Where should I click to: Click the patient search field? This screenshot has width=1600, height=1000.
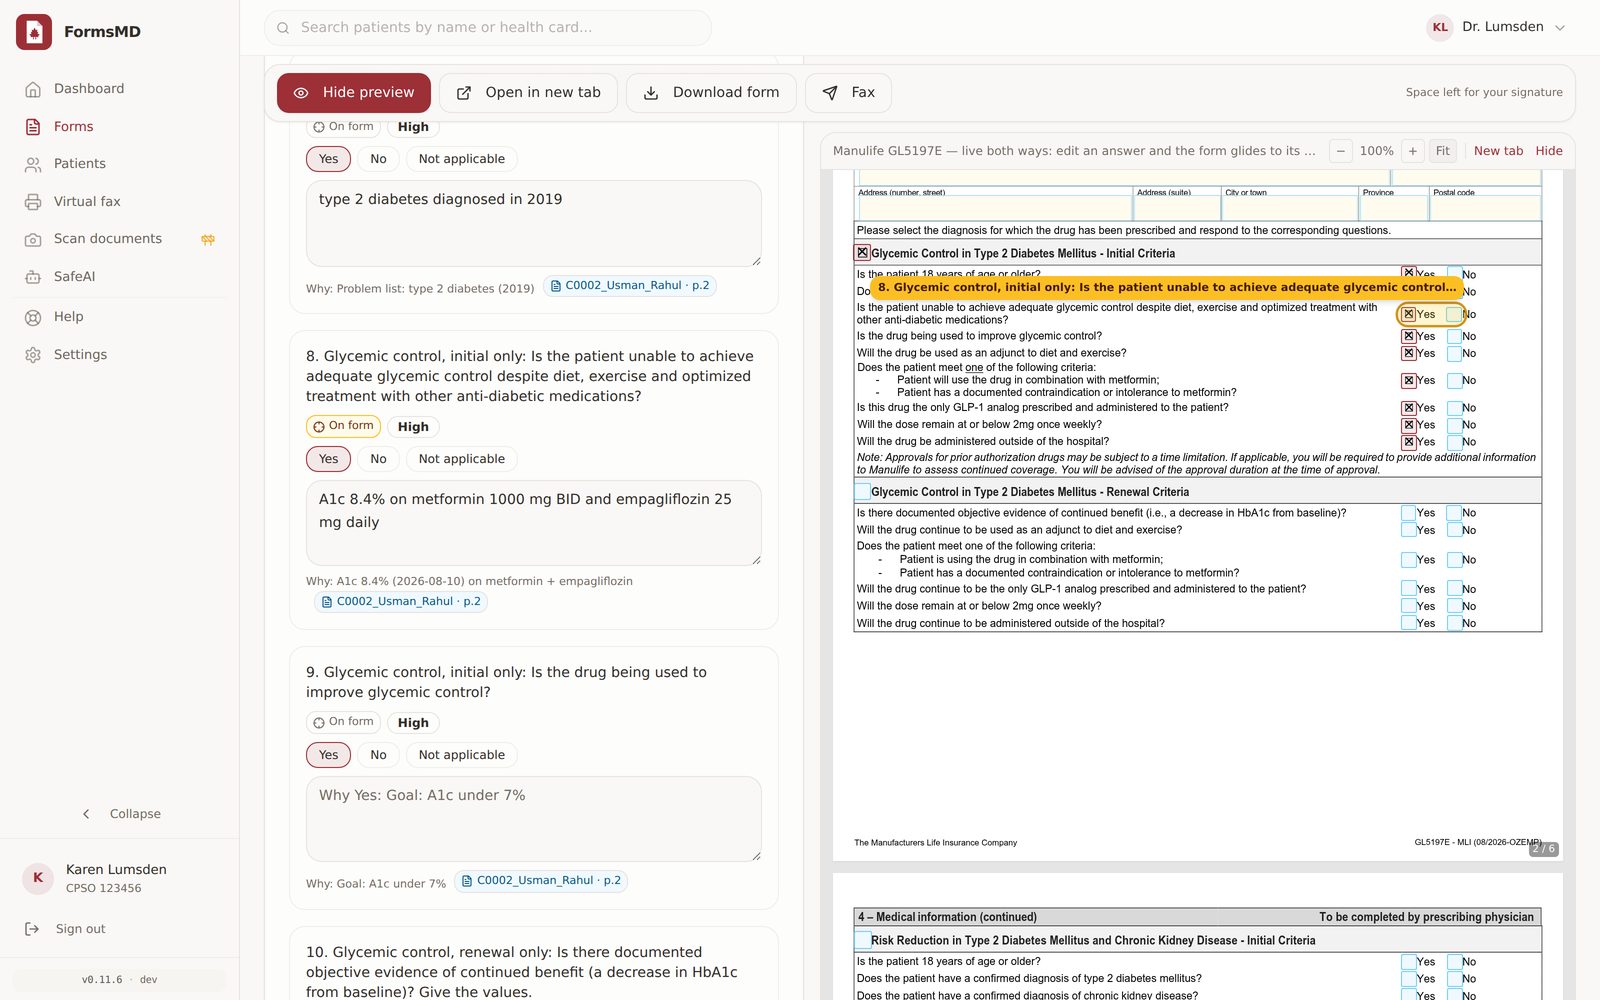[x=488, y=28]
